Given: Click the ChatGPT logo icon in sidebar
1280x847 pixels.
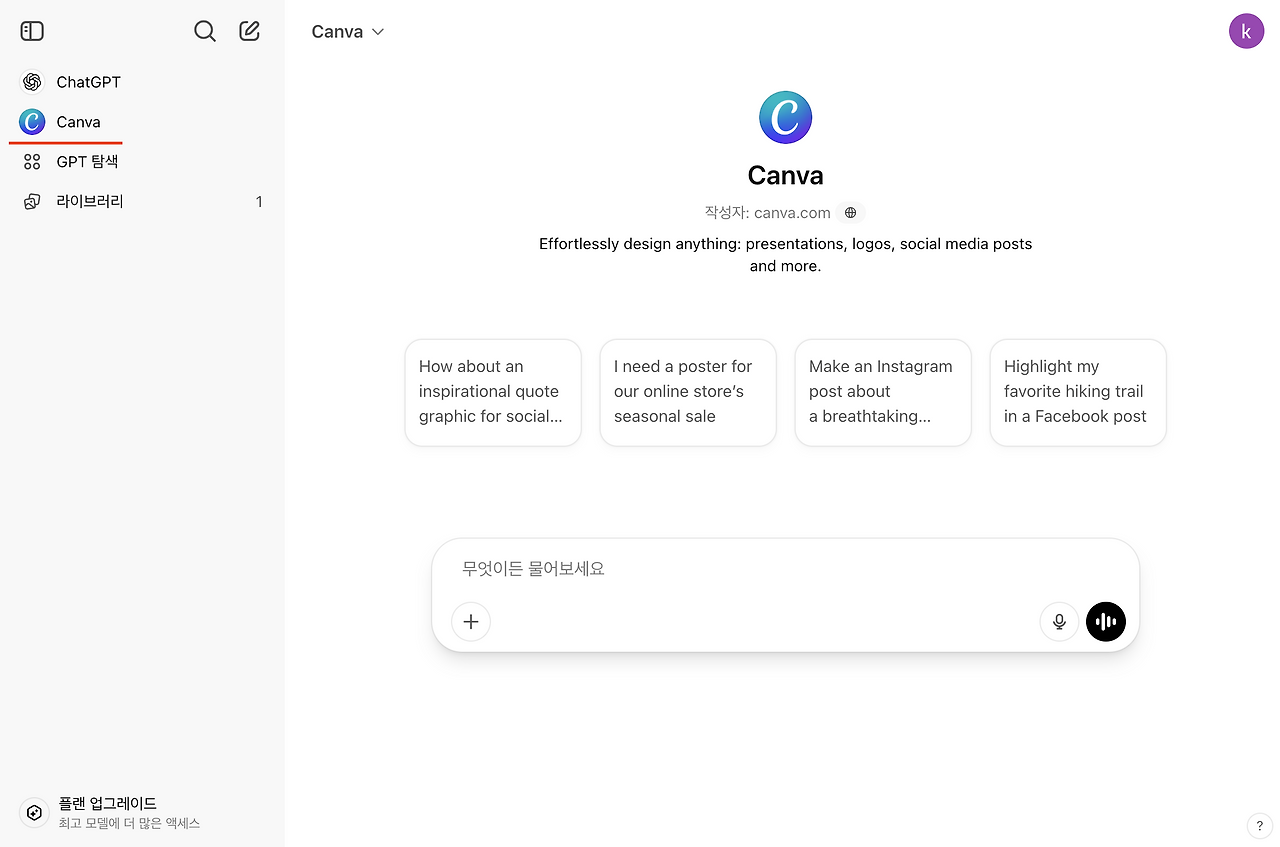Looking at the screenshot, I should [x=32, y=82].
